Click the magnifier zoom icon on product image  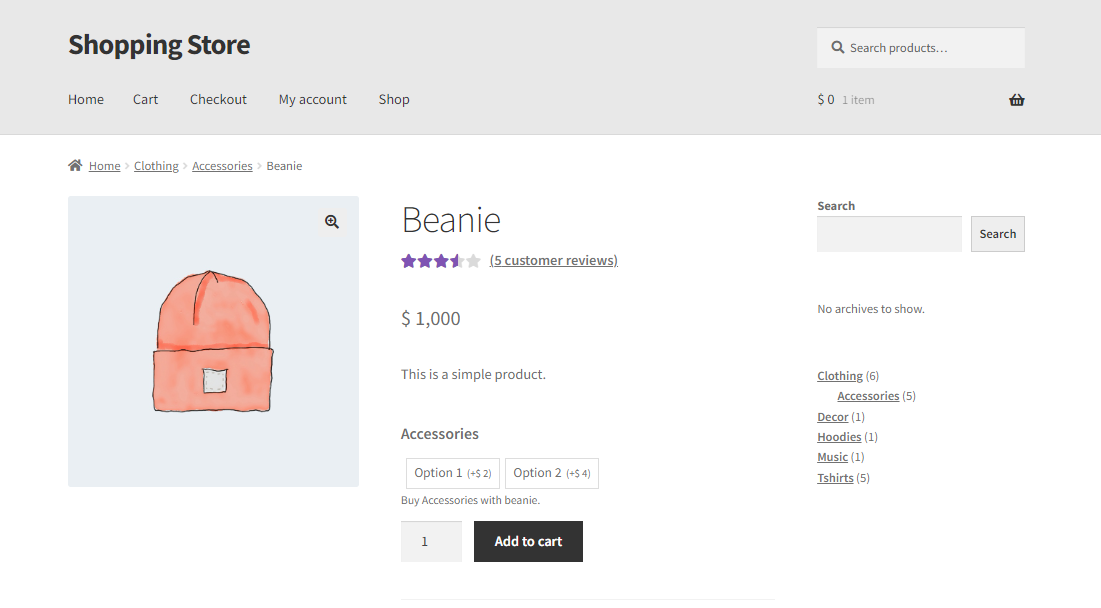point(332,222)
